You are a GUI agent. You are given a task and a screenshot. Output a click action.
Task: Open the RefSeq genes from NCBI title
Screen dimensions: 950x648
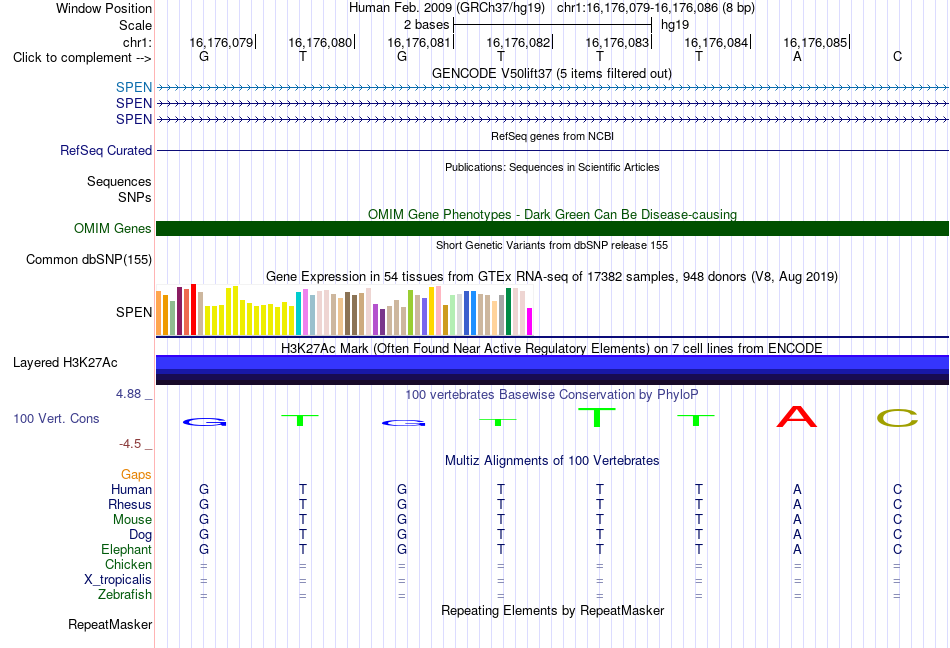pos(552,136)
